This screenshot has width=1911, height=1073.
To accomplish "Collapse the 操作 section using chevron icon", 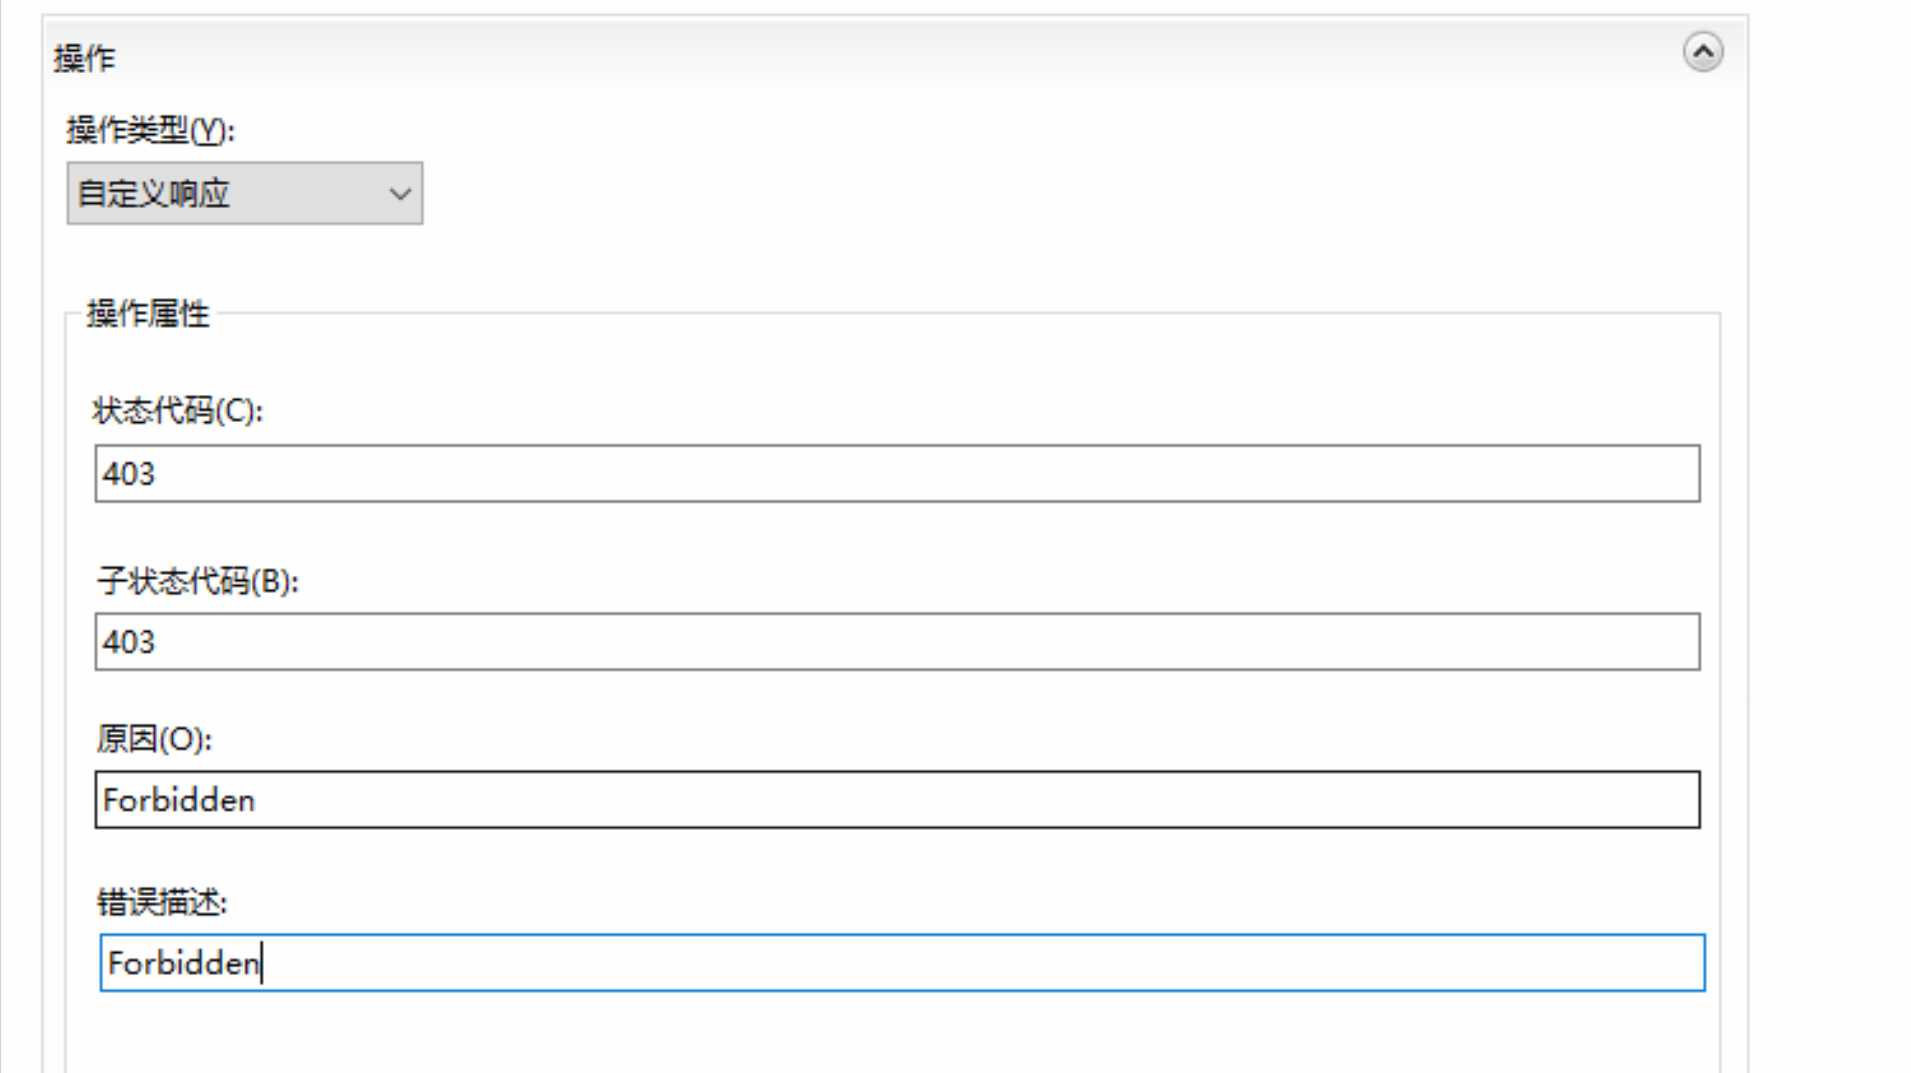I will [x=1702, y=52].
